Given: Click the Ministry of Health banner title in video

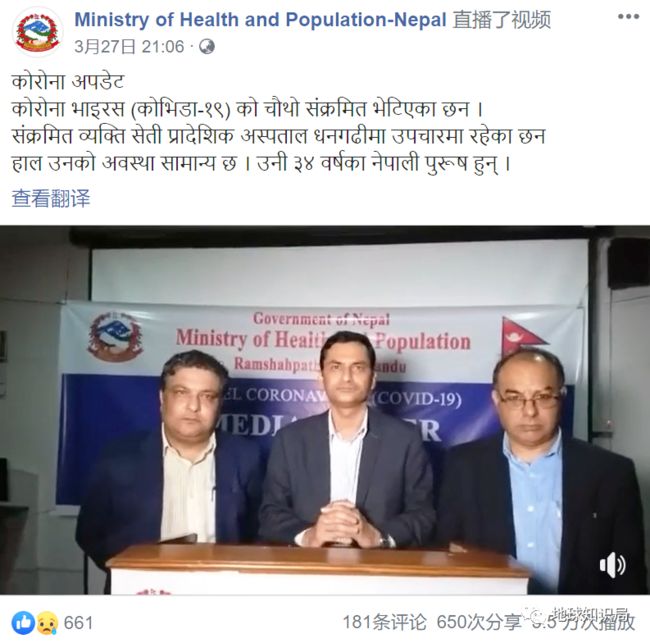Looking at the screenshot, I should click(x=323, y=341).
